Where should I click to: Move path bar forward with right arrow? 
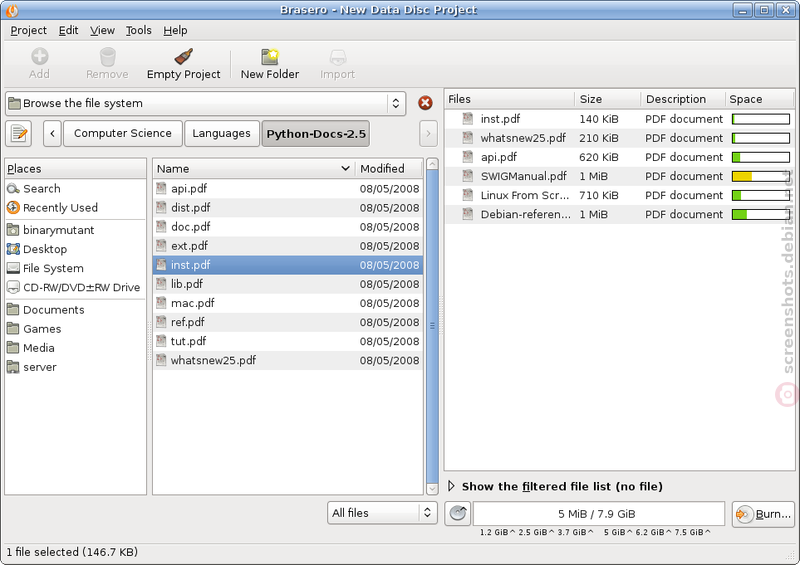[428, 134]
